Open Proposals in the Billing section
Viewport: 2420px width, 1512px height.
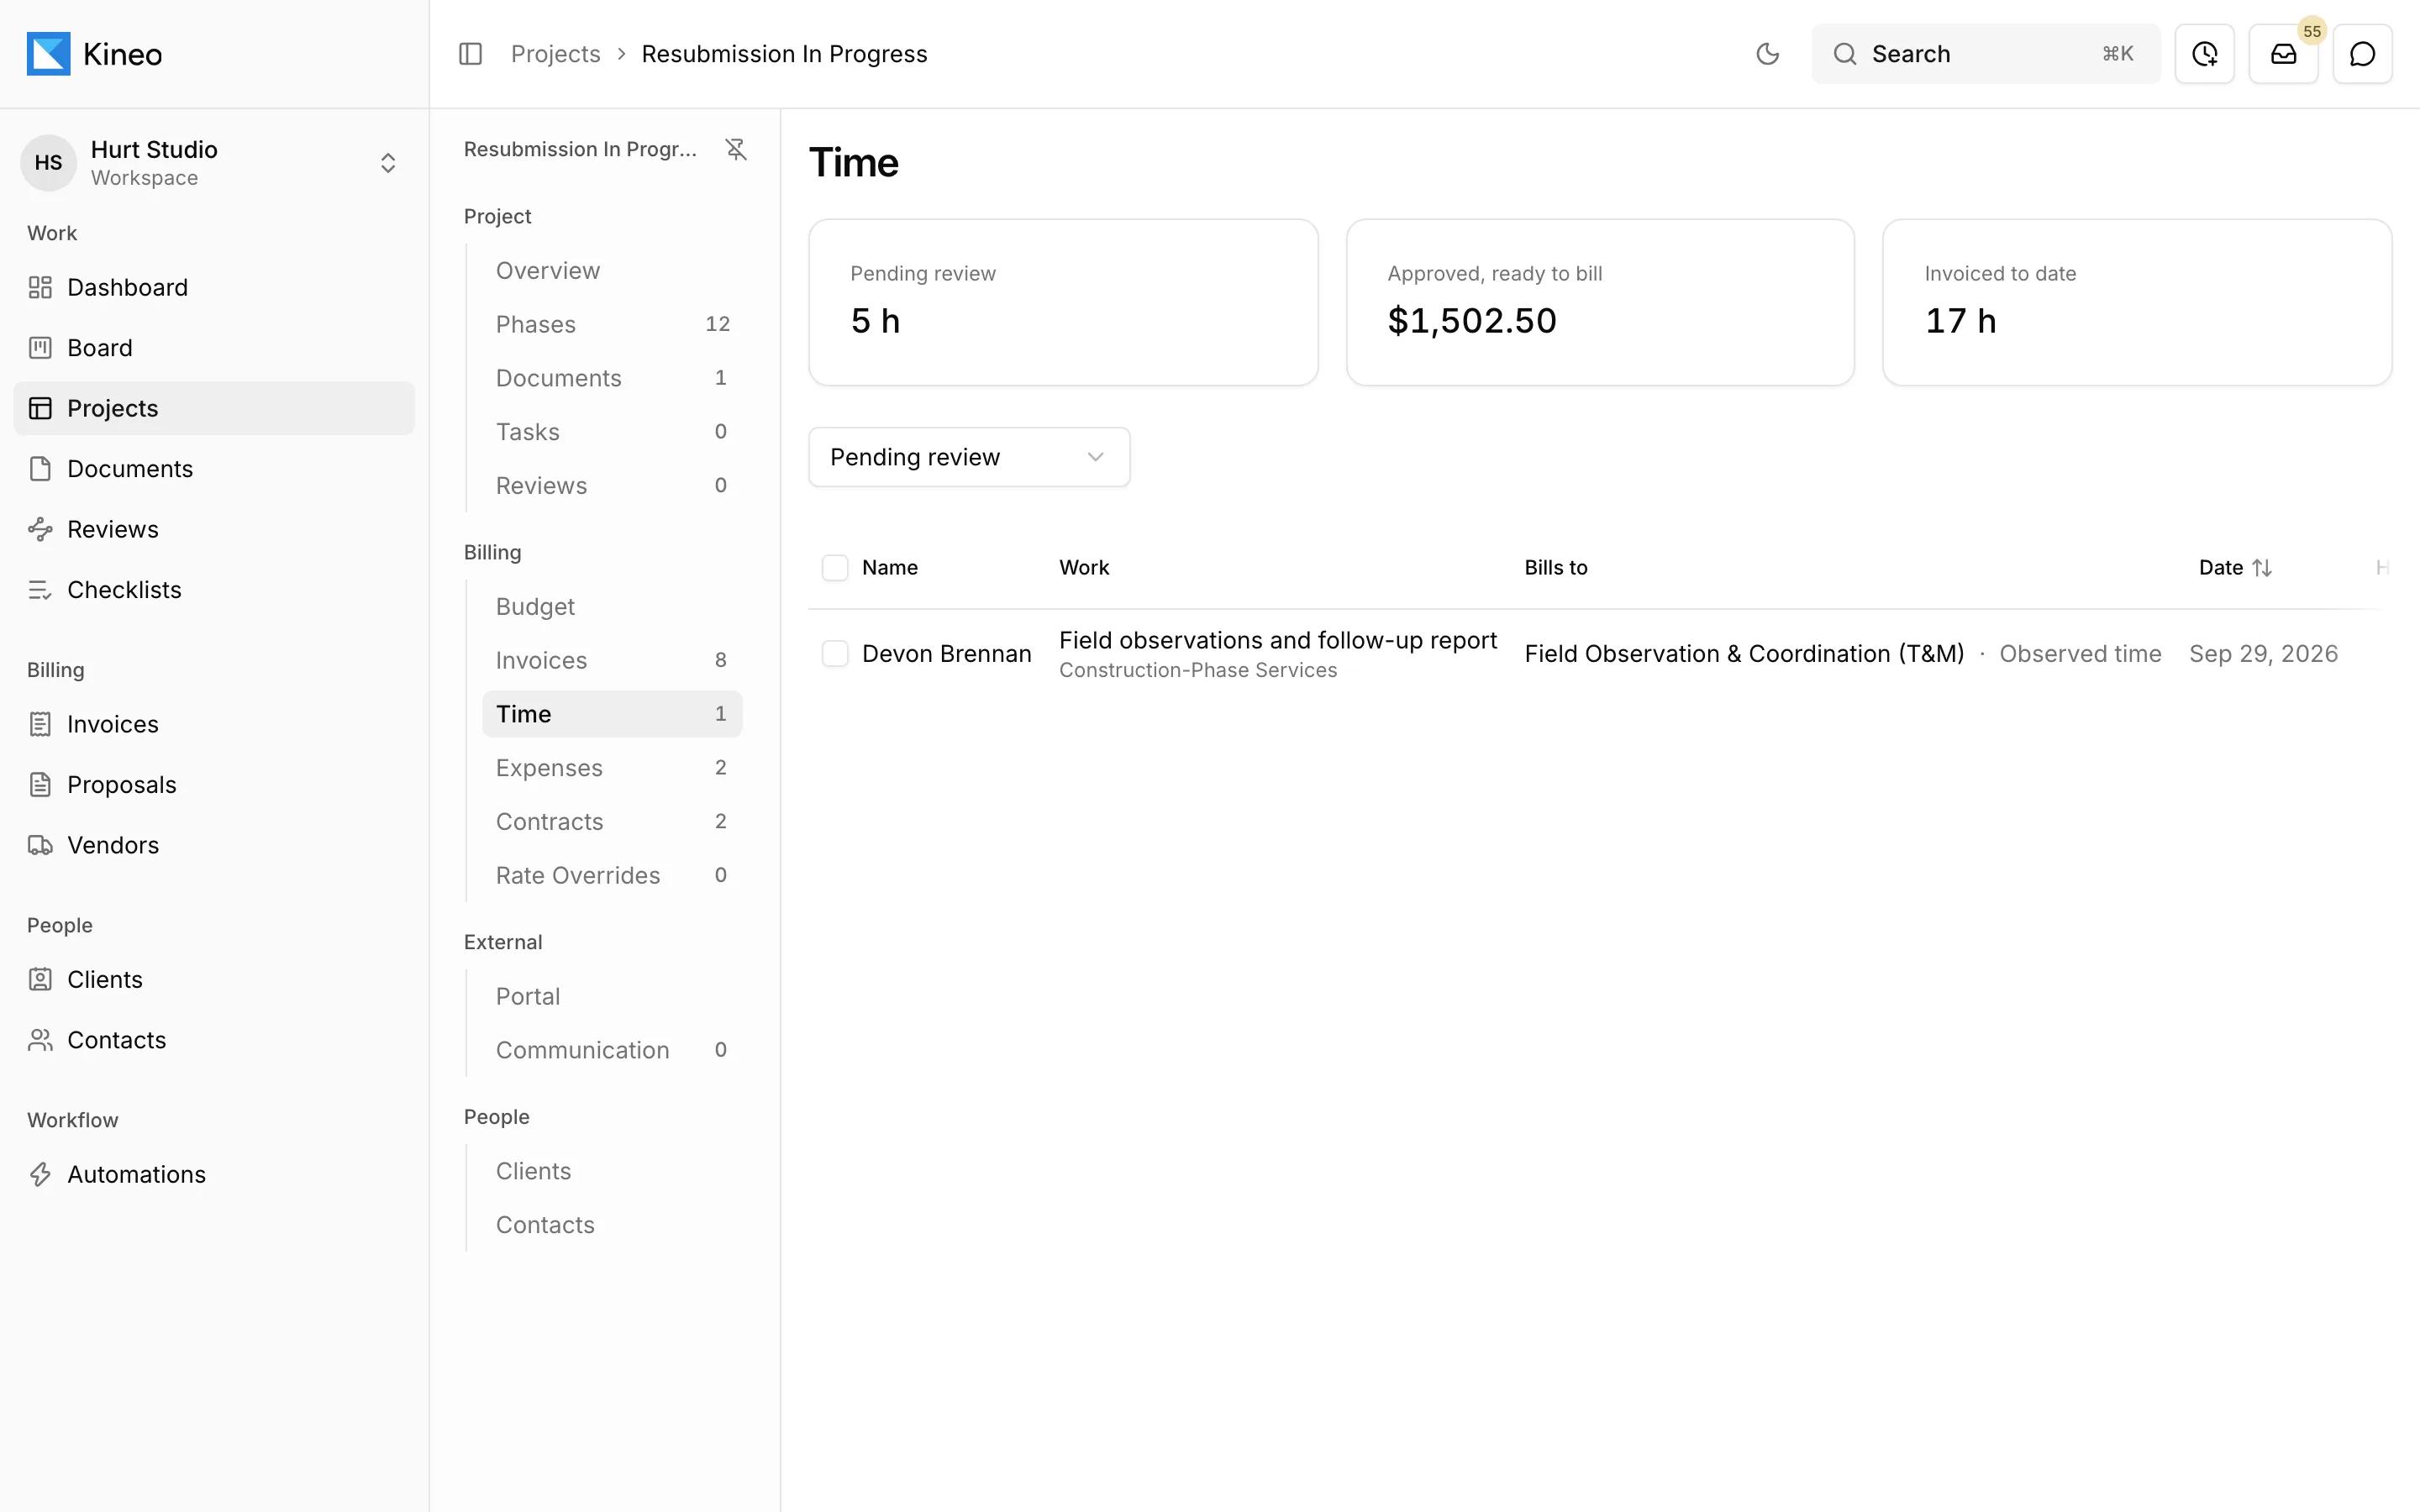(214, 785)
